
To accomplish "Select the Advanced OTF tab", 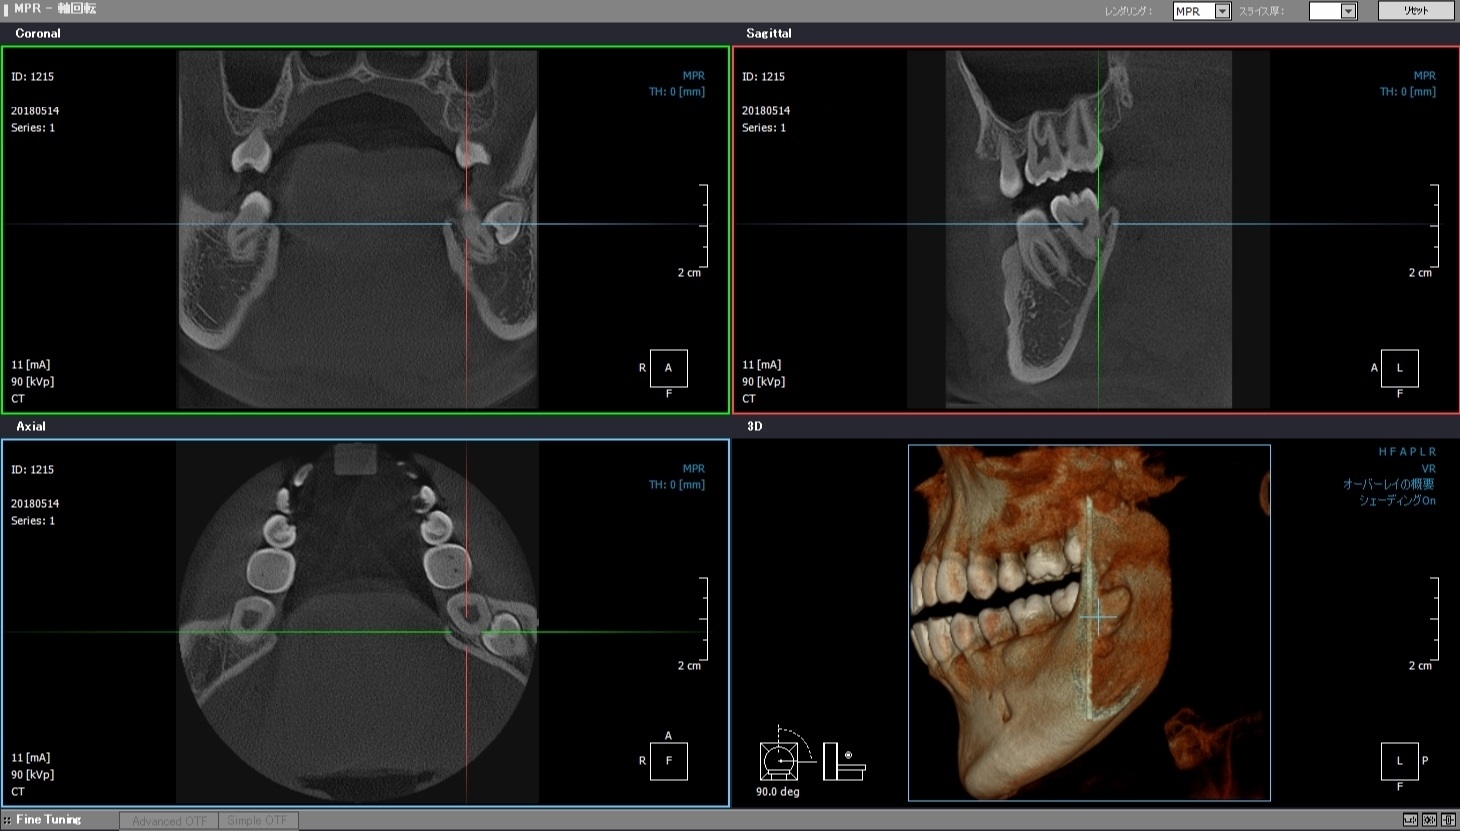I will pos(169,821).
